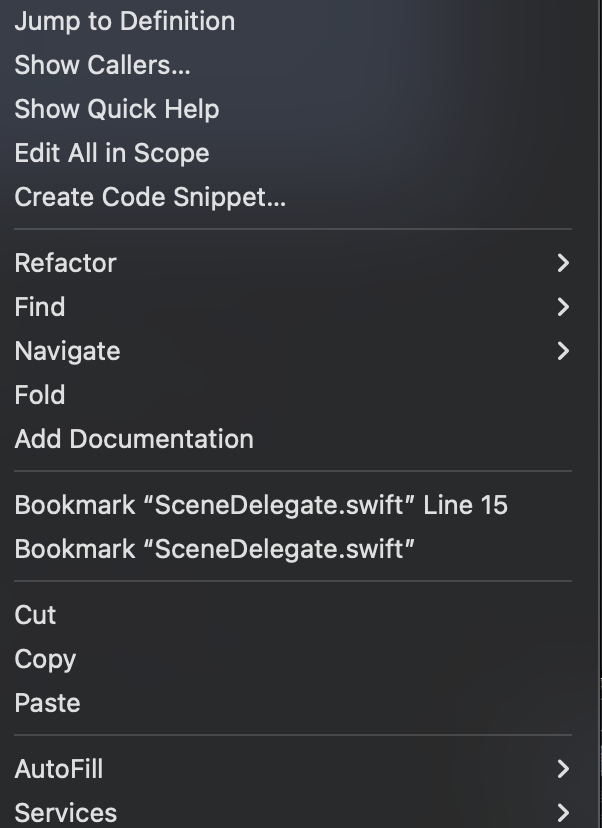Expand the Refactor submenu
The height and width of the screenshot is (828, 602).
(66, 263)
